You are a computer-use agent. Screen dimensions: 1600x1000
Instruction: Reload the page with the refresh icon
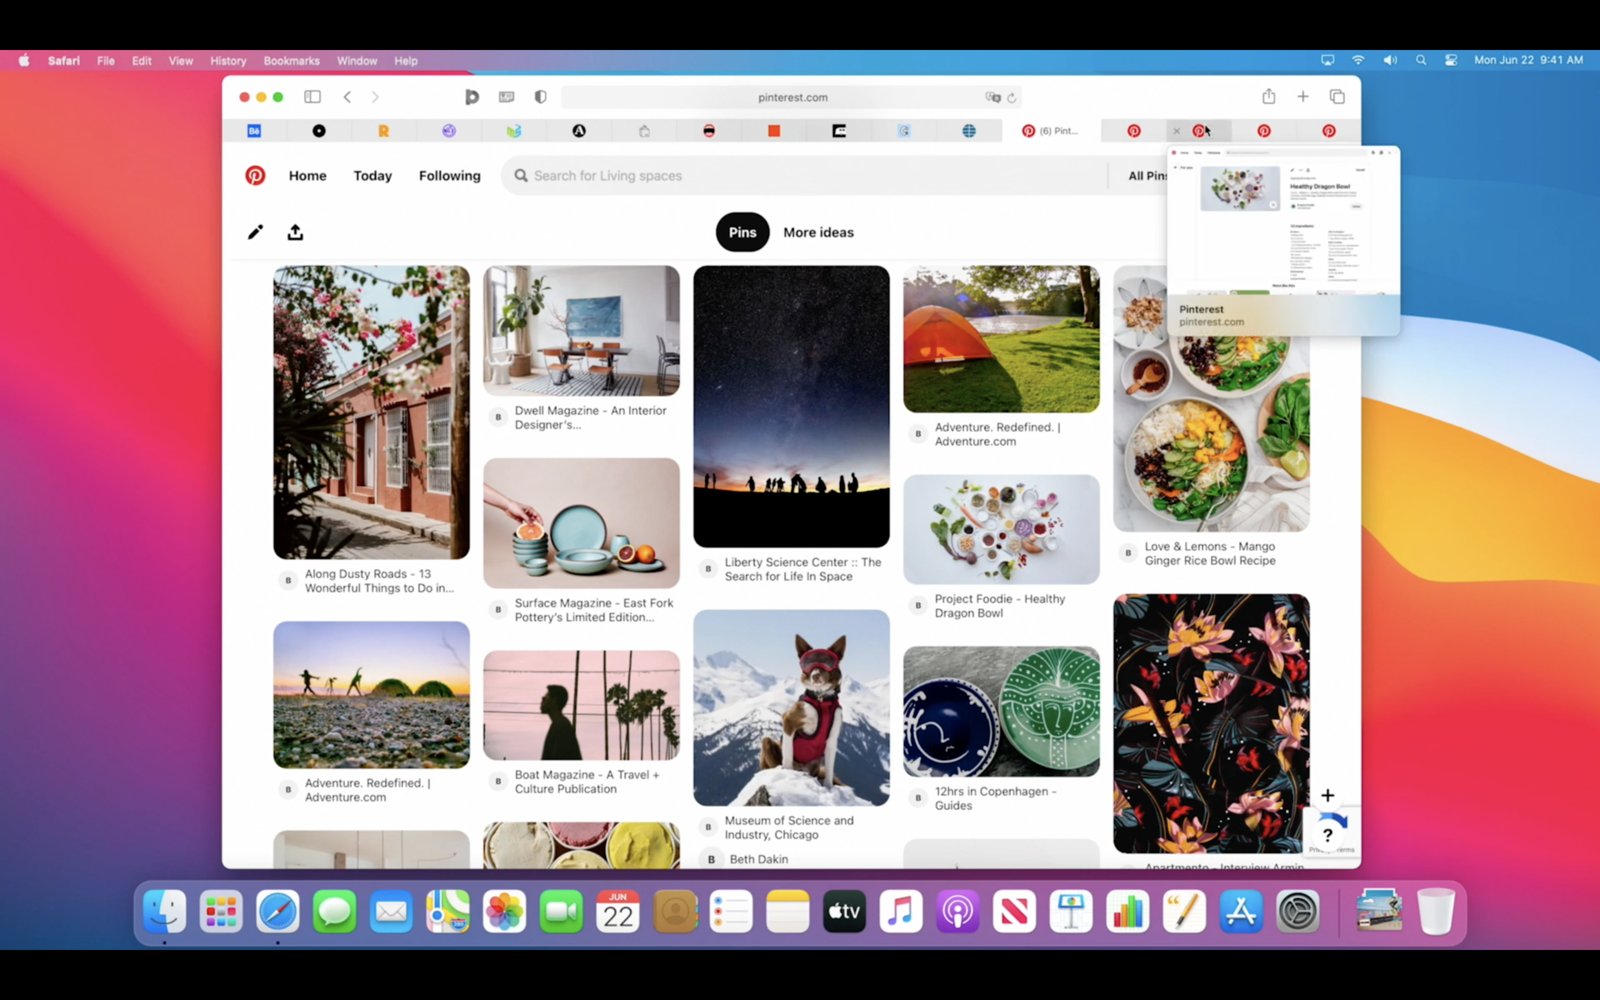1012,97
